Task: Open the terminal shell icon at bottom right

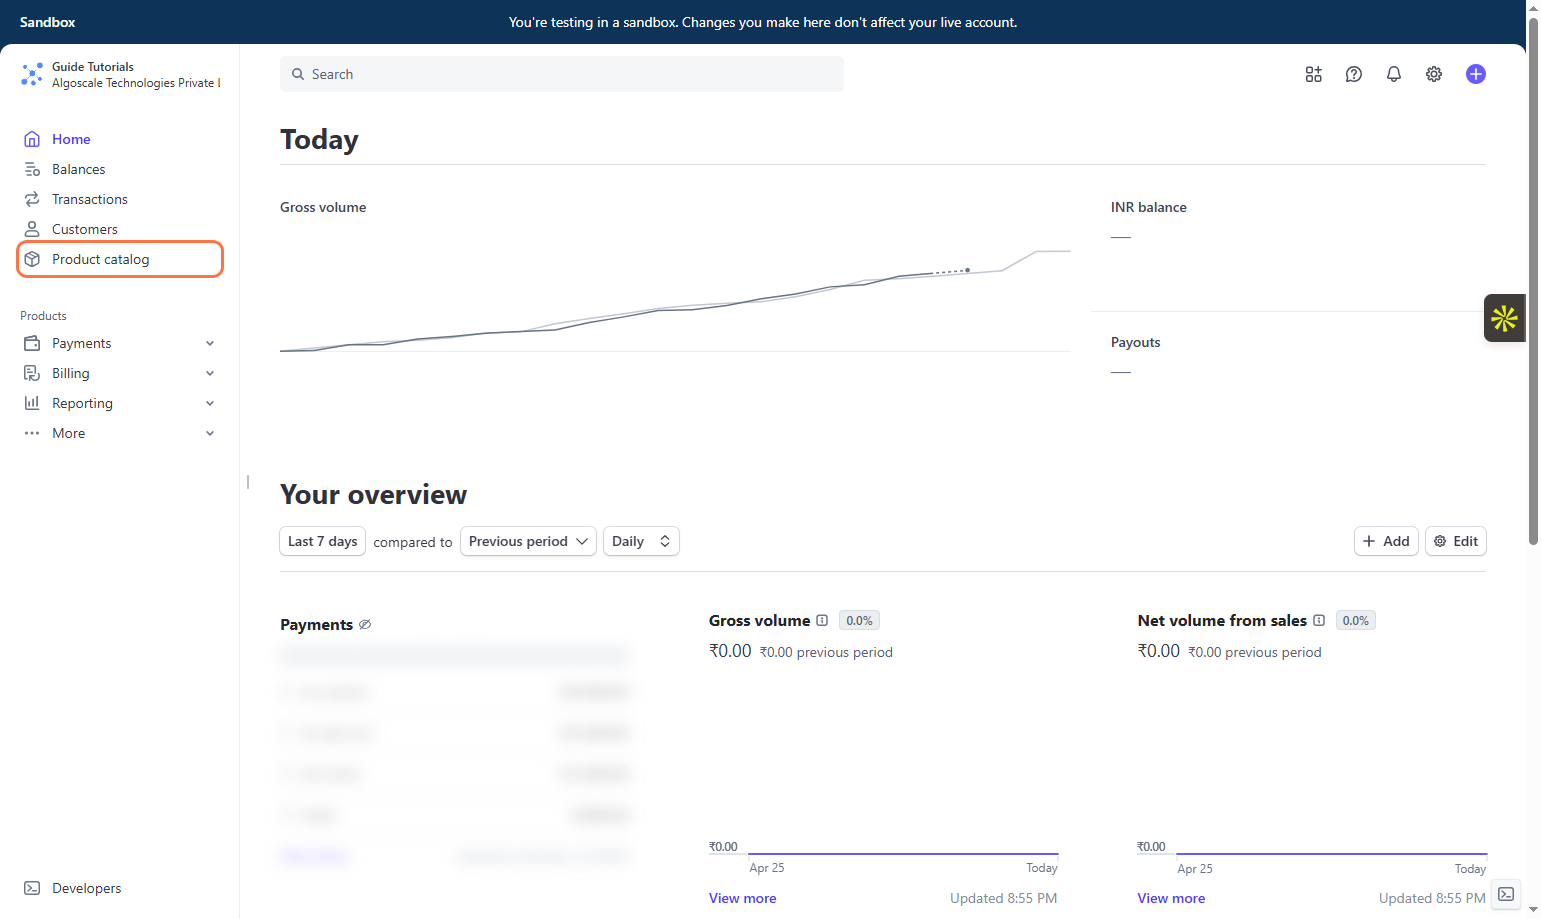Action: coord(1506,894)
